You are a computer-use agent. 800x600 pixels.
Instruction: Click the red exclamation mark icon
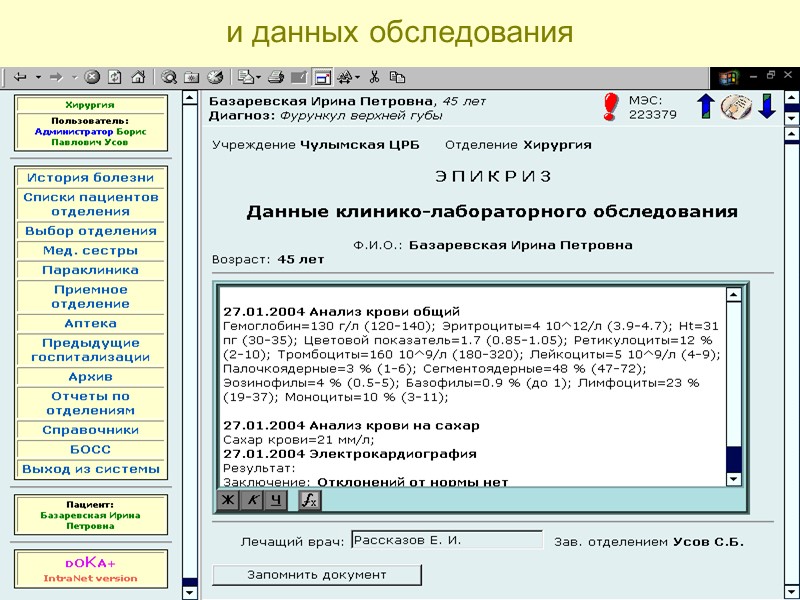[x=610, y=107]
